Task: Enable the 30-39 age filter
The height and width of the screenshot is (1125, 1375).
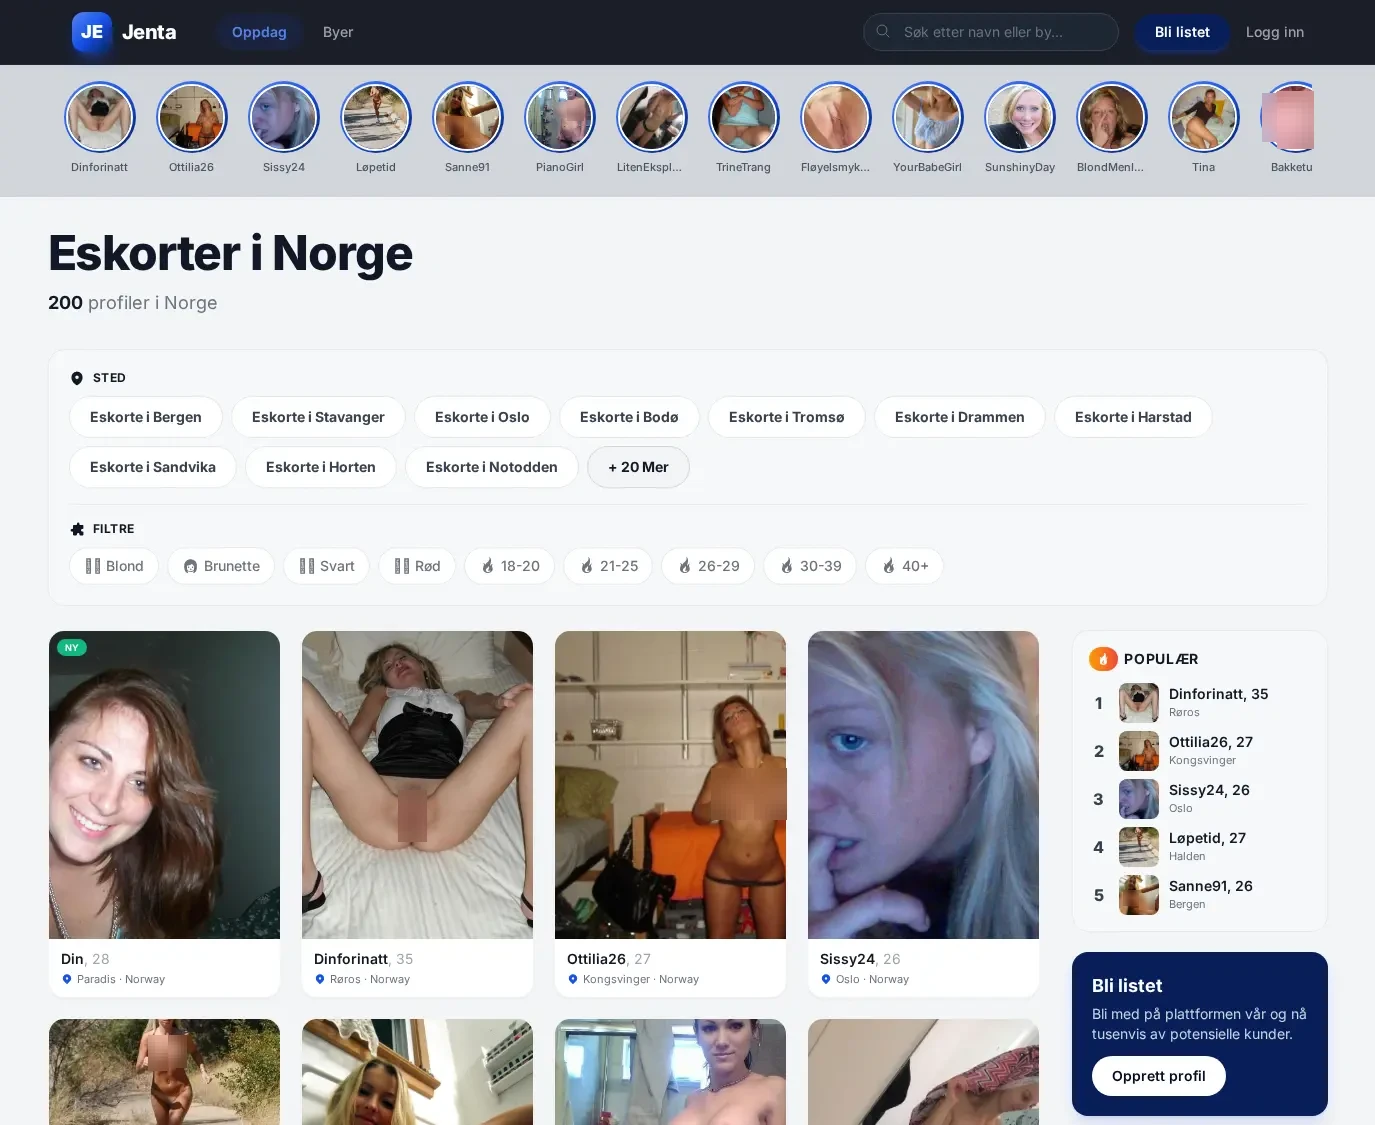Action: coord(810,566)
